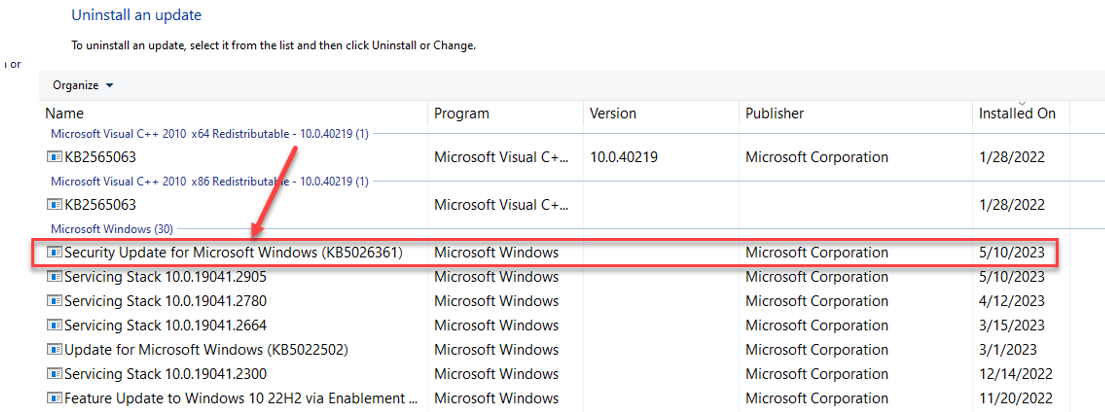
Task: Sort list by Program column header
Action: 462,113
